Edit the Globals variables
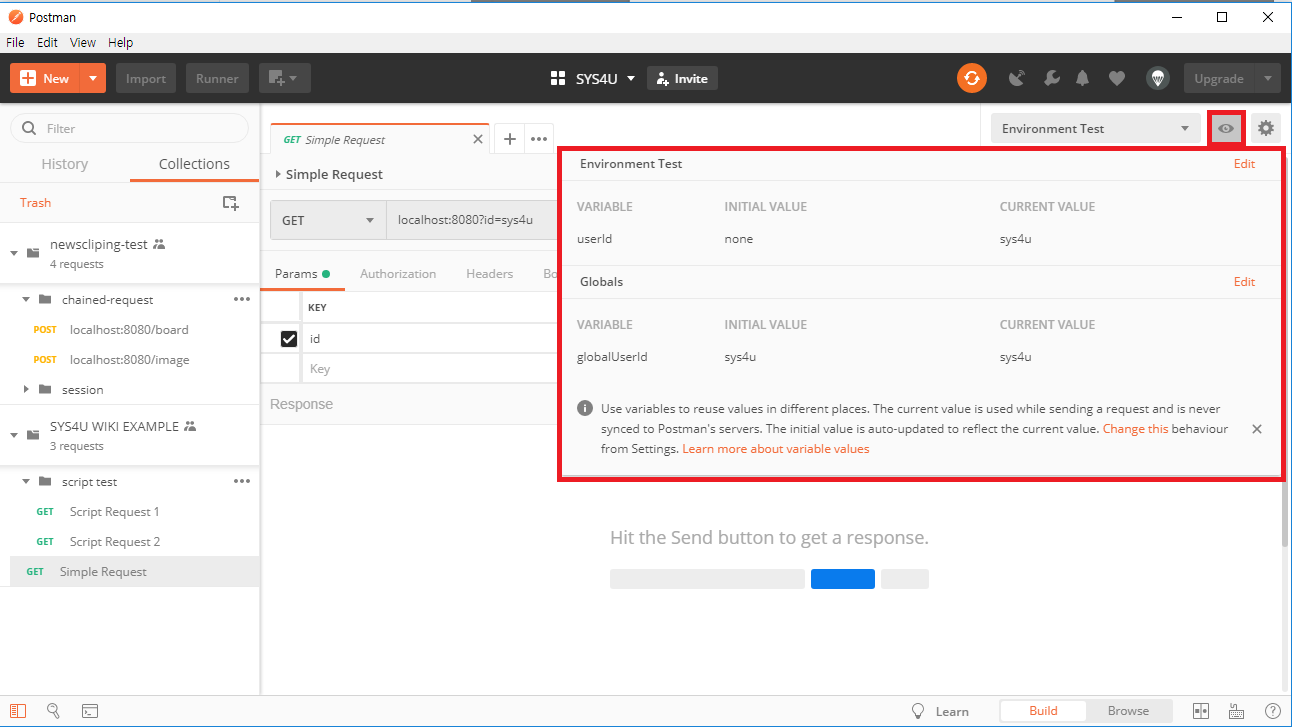Image resolution: width=1292 pixels, height=727 pixels. click(x=1244, y=282)
